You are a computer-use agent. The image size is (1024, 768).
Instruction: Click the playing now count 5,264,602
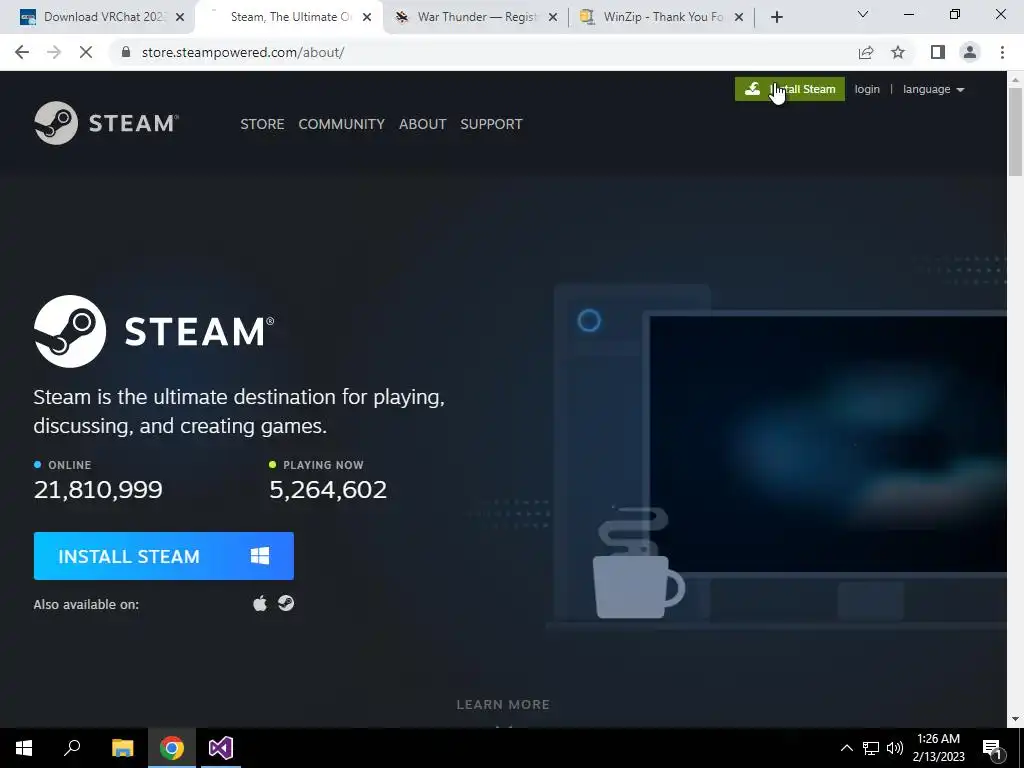328,489
